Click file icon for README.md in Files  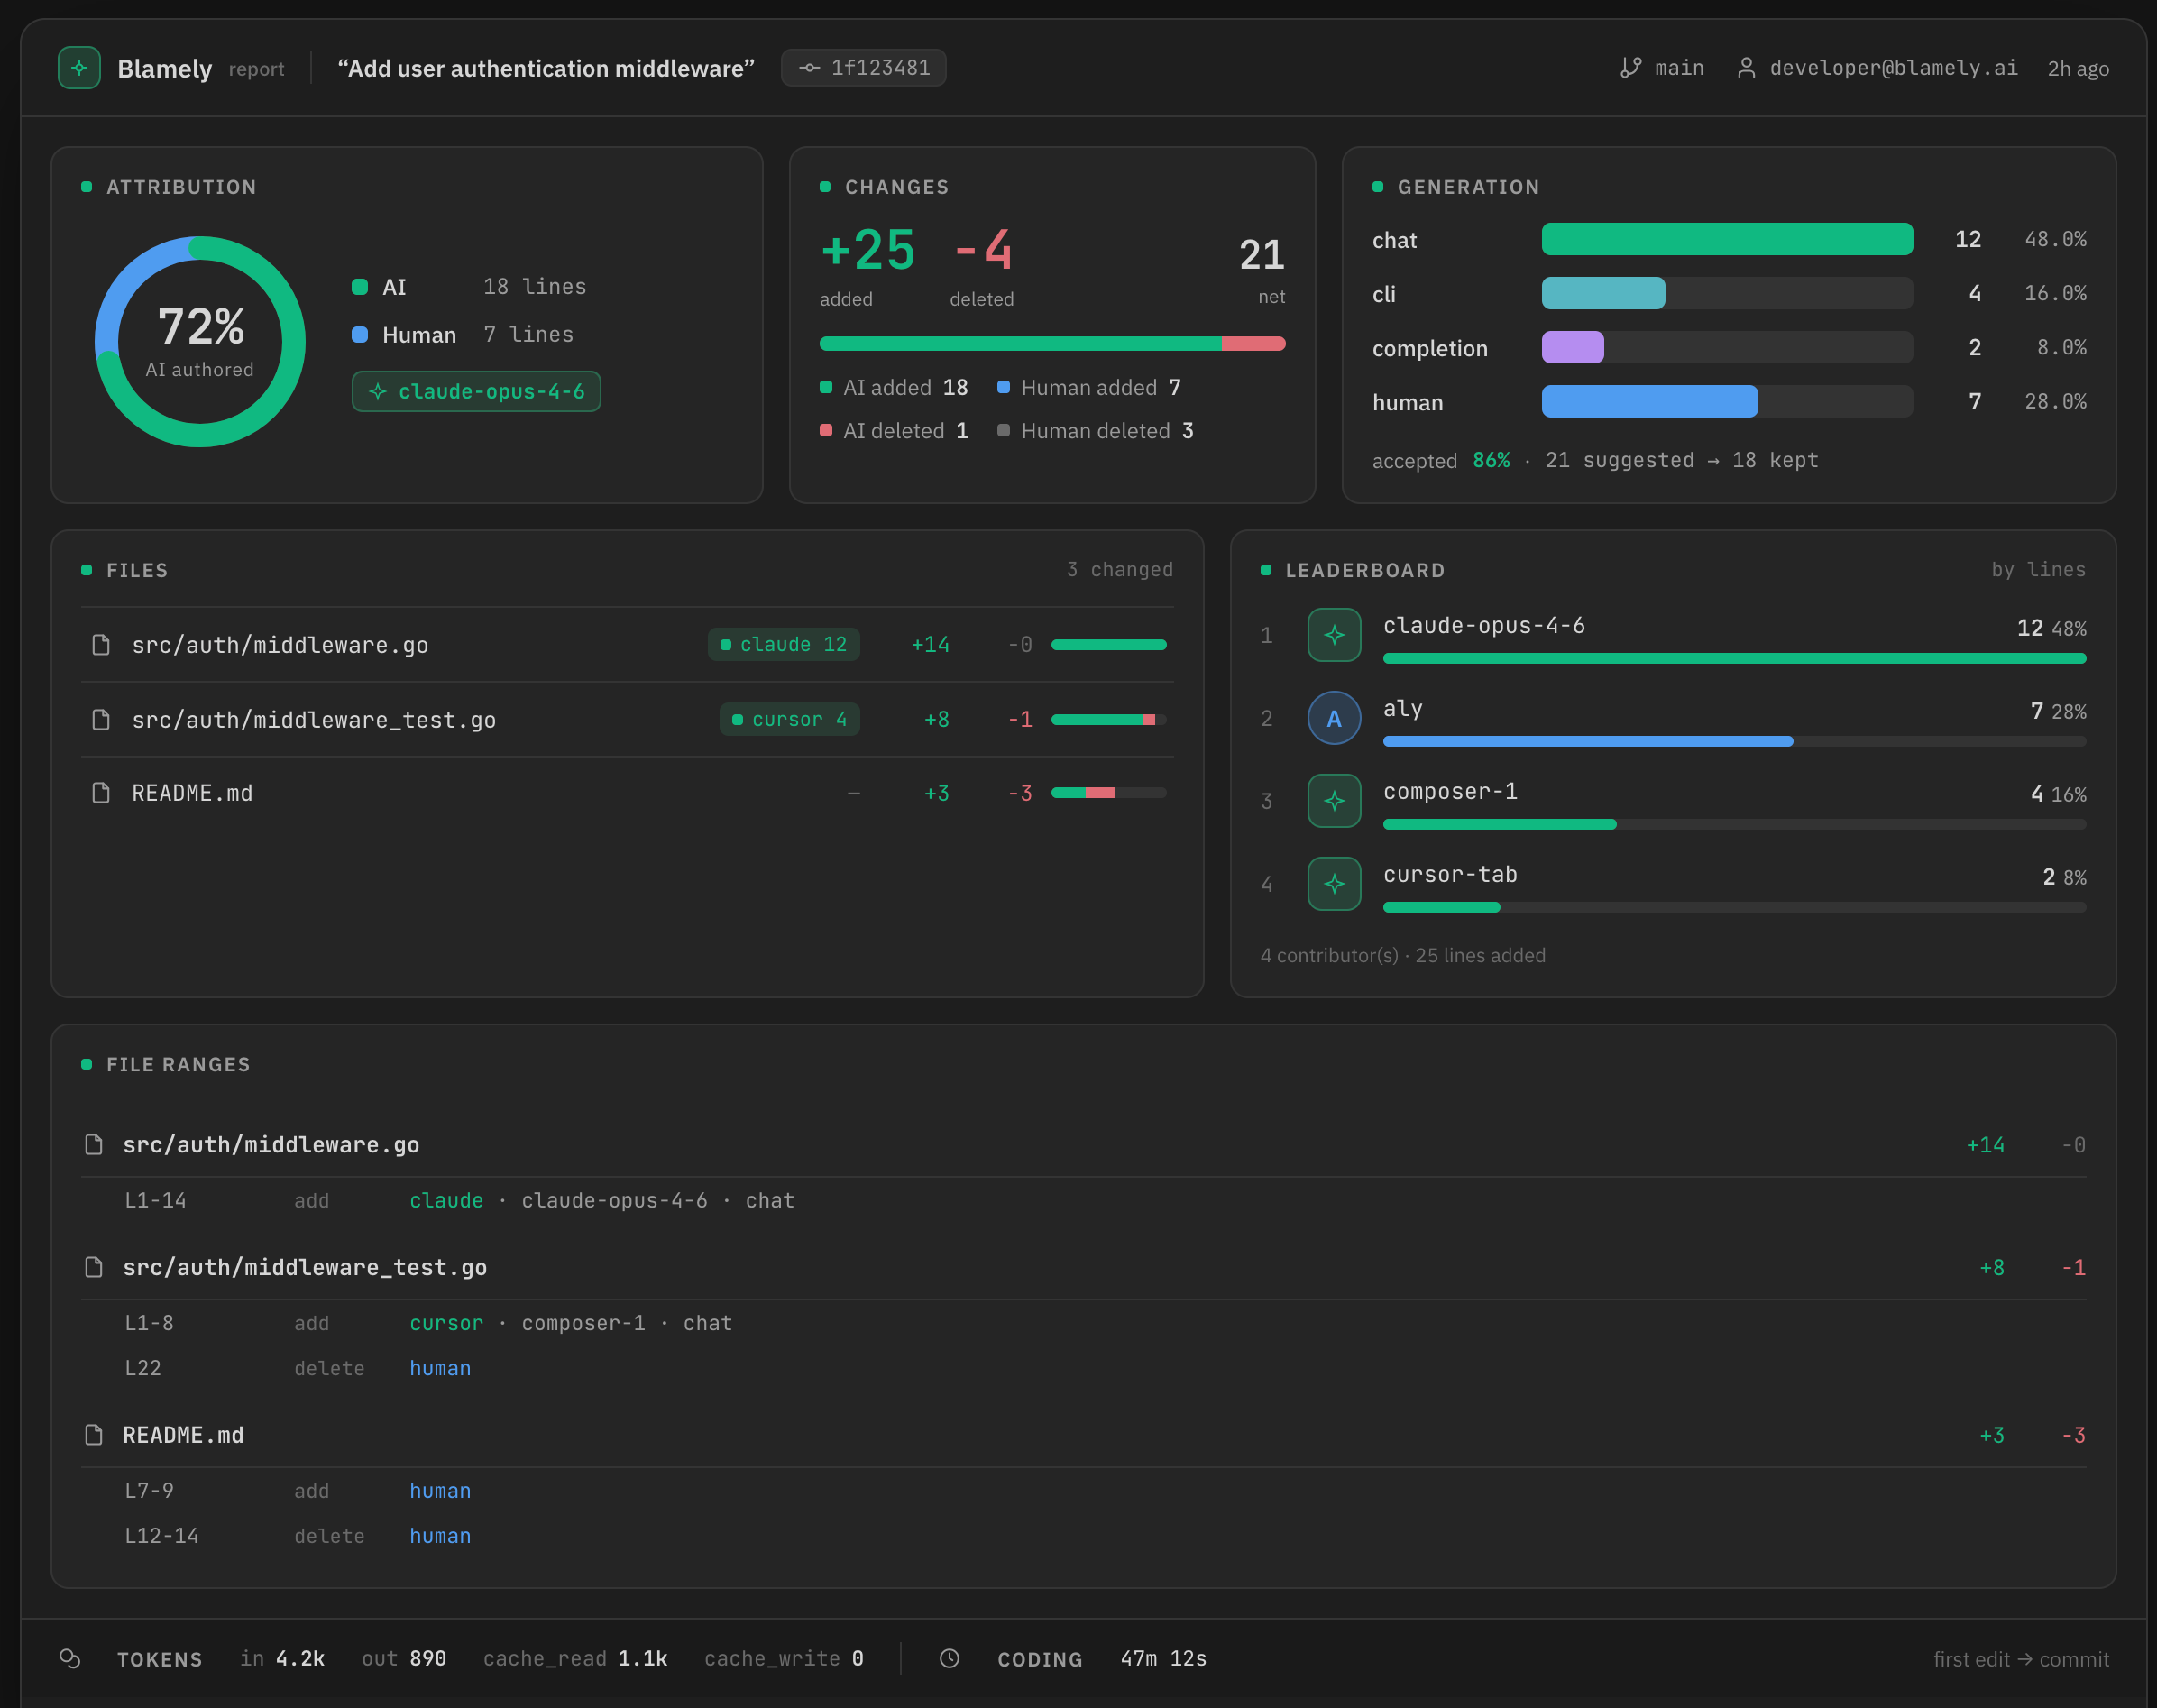click(x=101, y=793)
